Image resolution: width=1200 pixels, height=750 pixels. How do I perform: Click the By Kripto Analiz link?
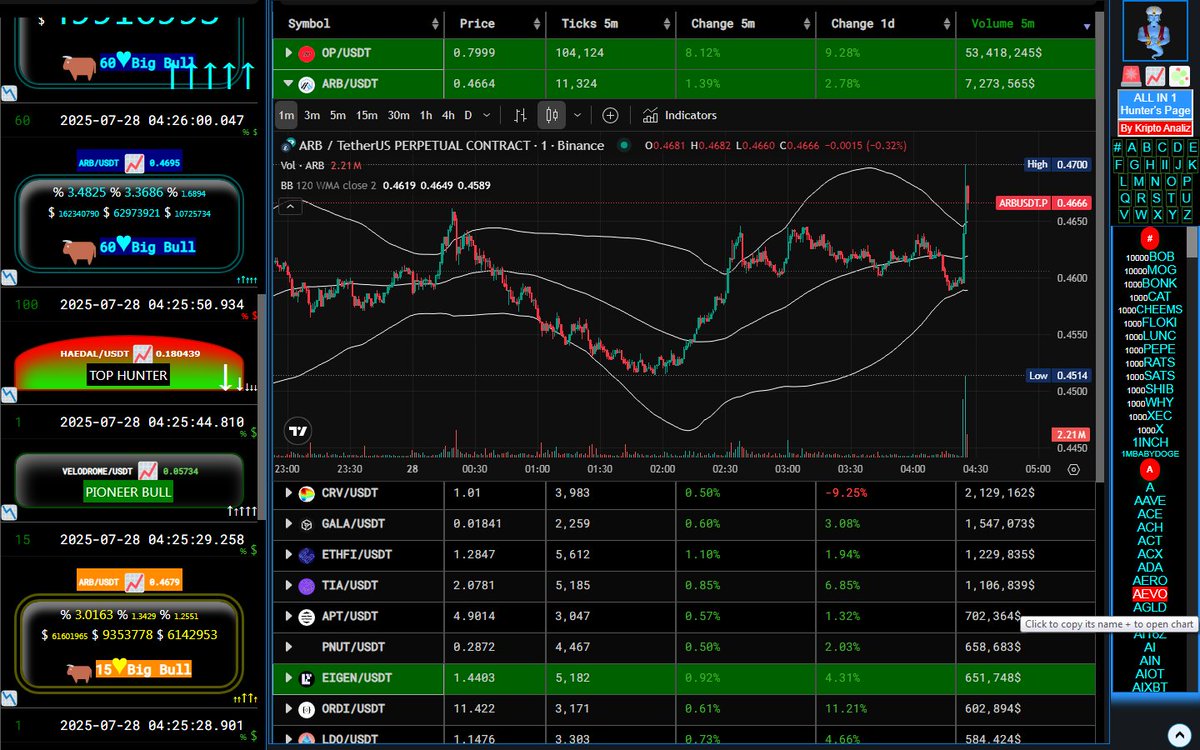click(1154, 128)
